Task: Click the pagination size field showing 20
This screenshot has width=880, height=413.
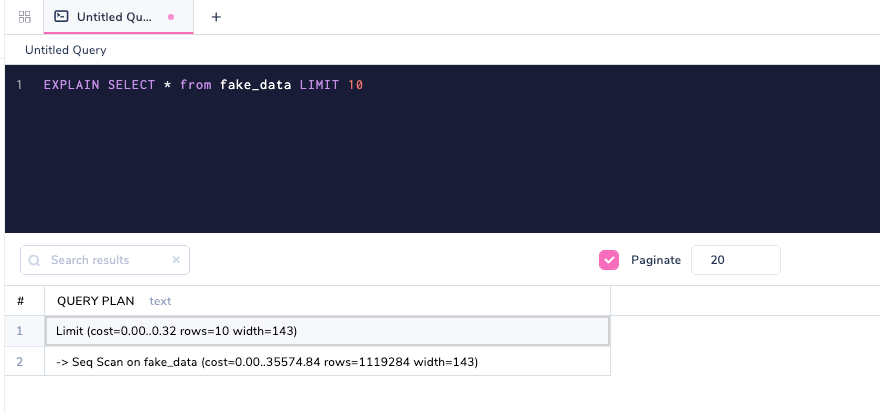Action: 735,260
